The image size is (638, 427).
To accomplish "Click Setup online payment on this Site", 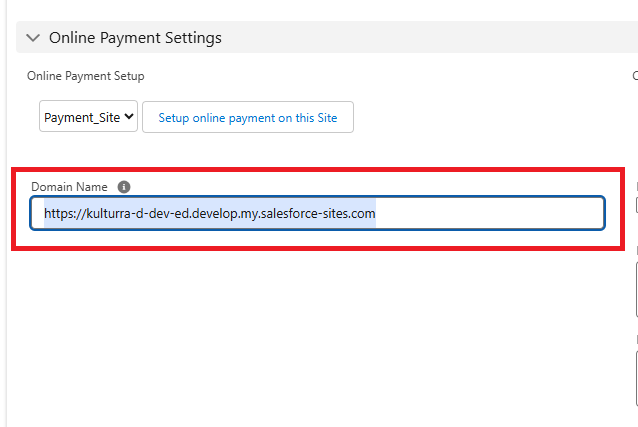I will click(248, 117).
